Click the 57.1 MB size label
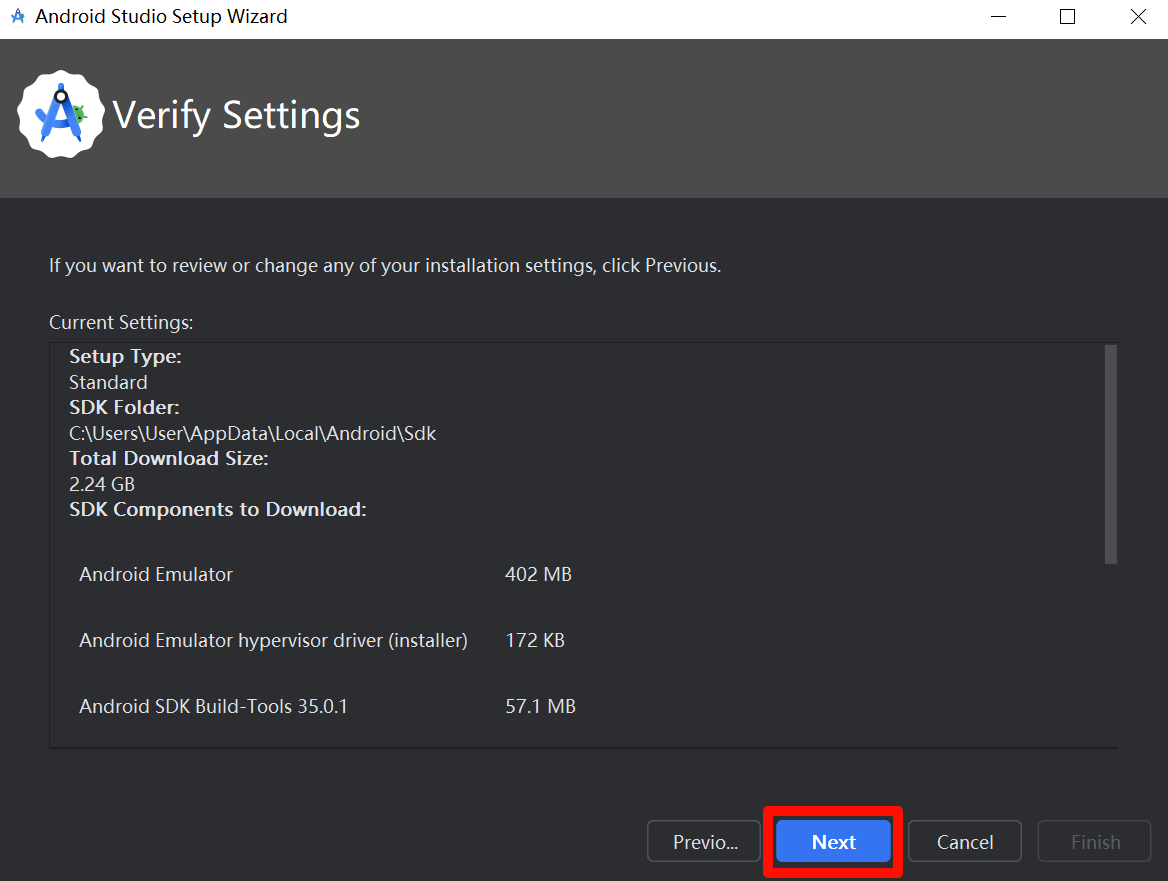The height and width of the screenshot is (881, 1168). [x=541, y=706]
